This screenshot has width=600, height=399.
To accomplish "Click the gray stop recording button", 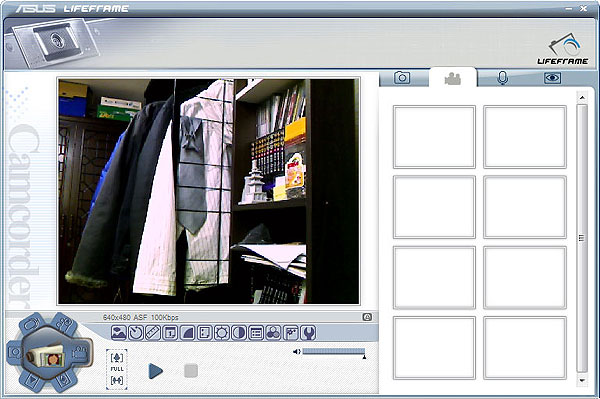I will click(x=191, y=371).
